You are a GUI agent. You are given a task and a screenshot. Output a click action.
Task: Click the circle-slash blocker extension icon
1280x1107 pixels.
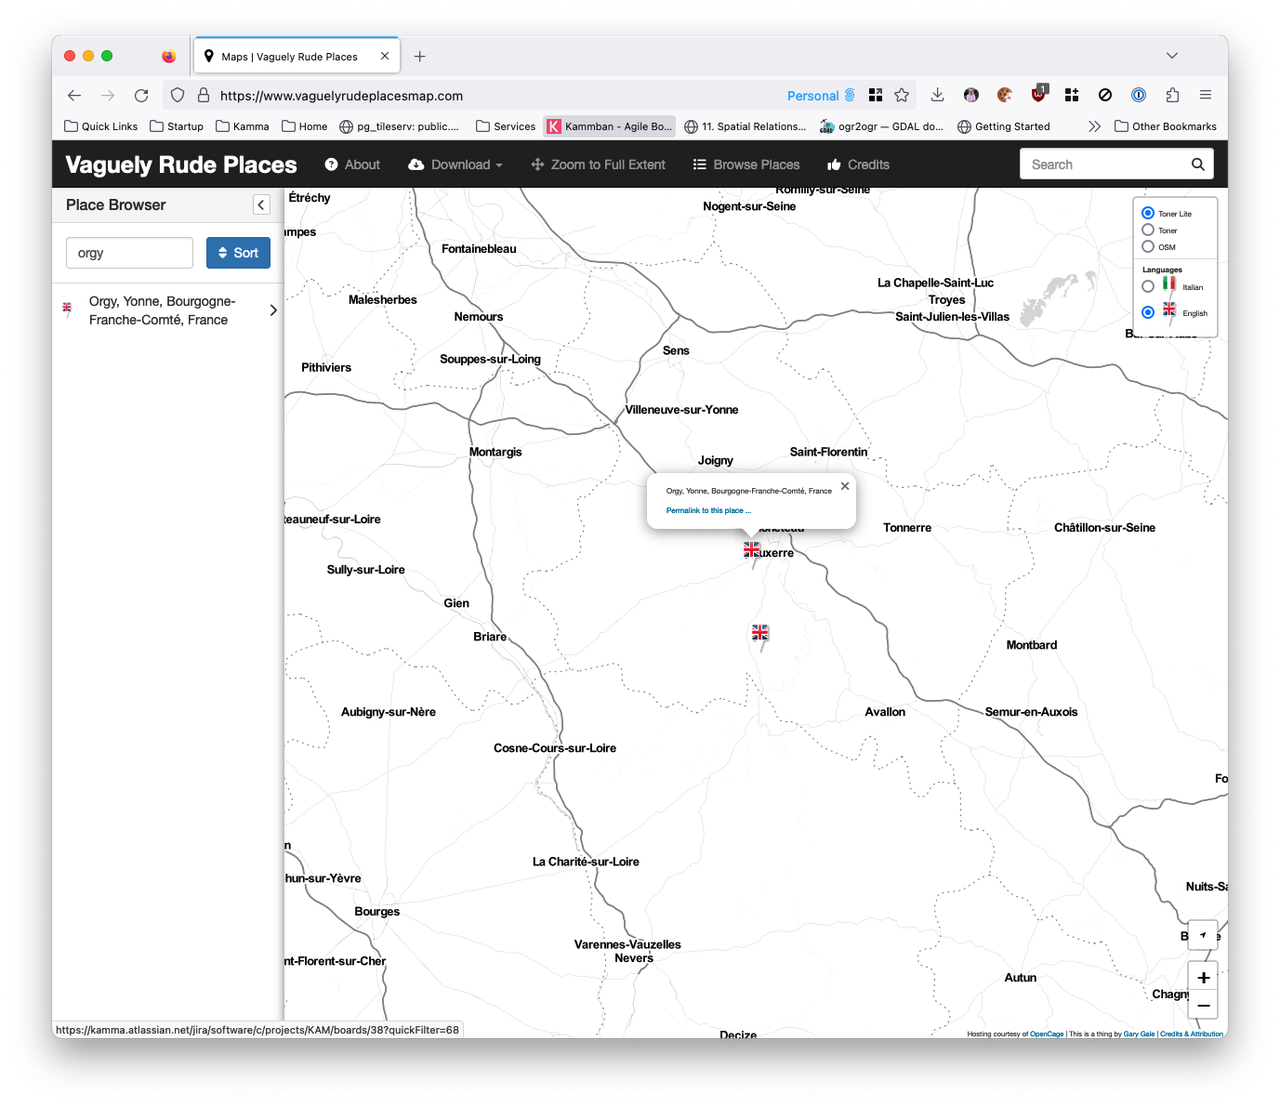1105,95
